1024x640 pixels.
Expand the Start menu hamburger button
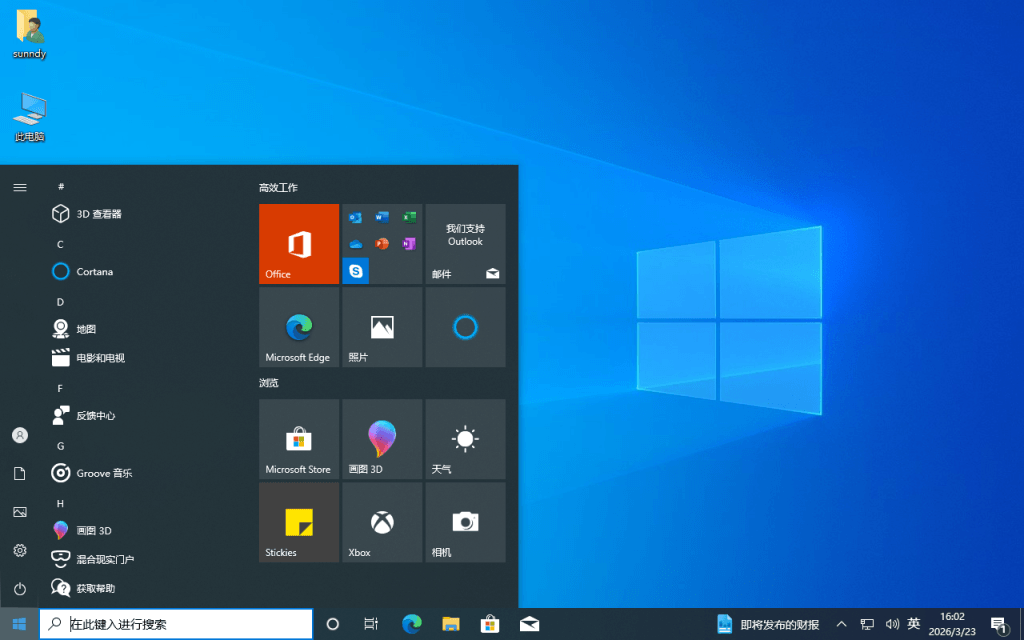(20, 187)
